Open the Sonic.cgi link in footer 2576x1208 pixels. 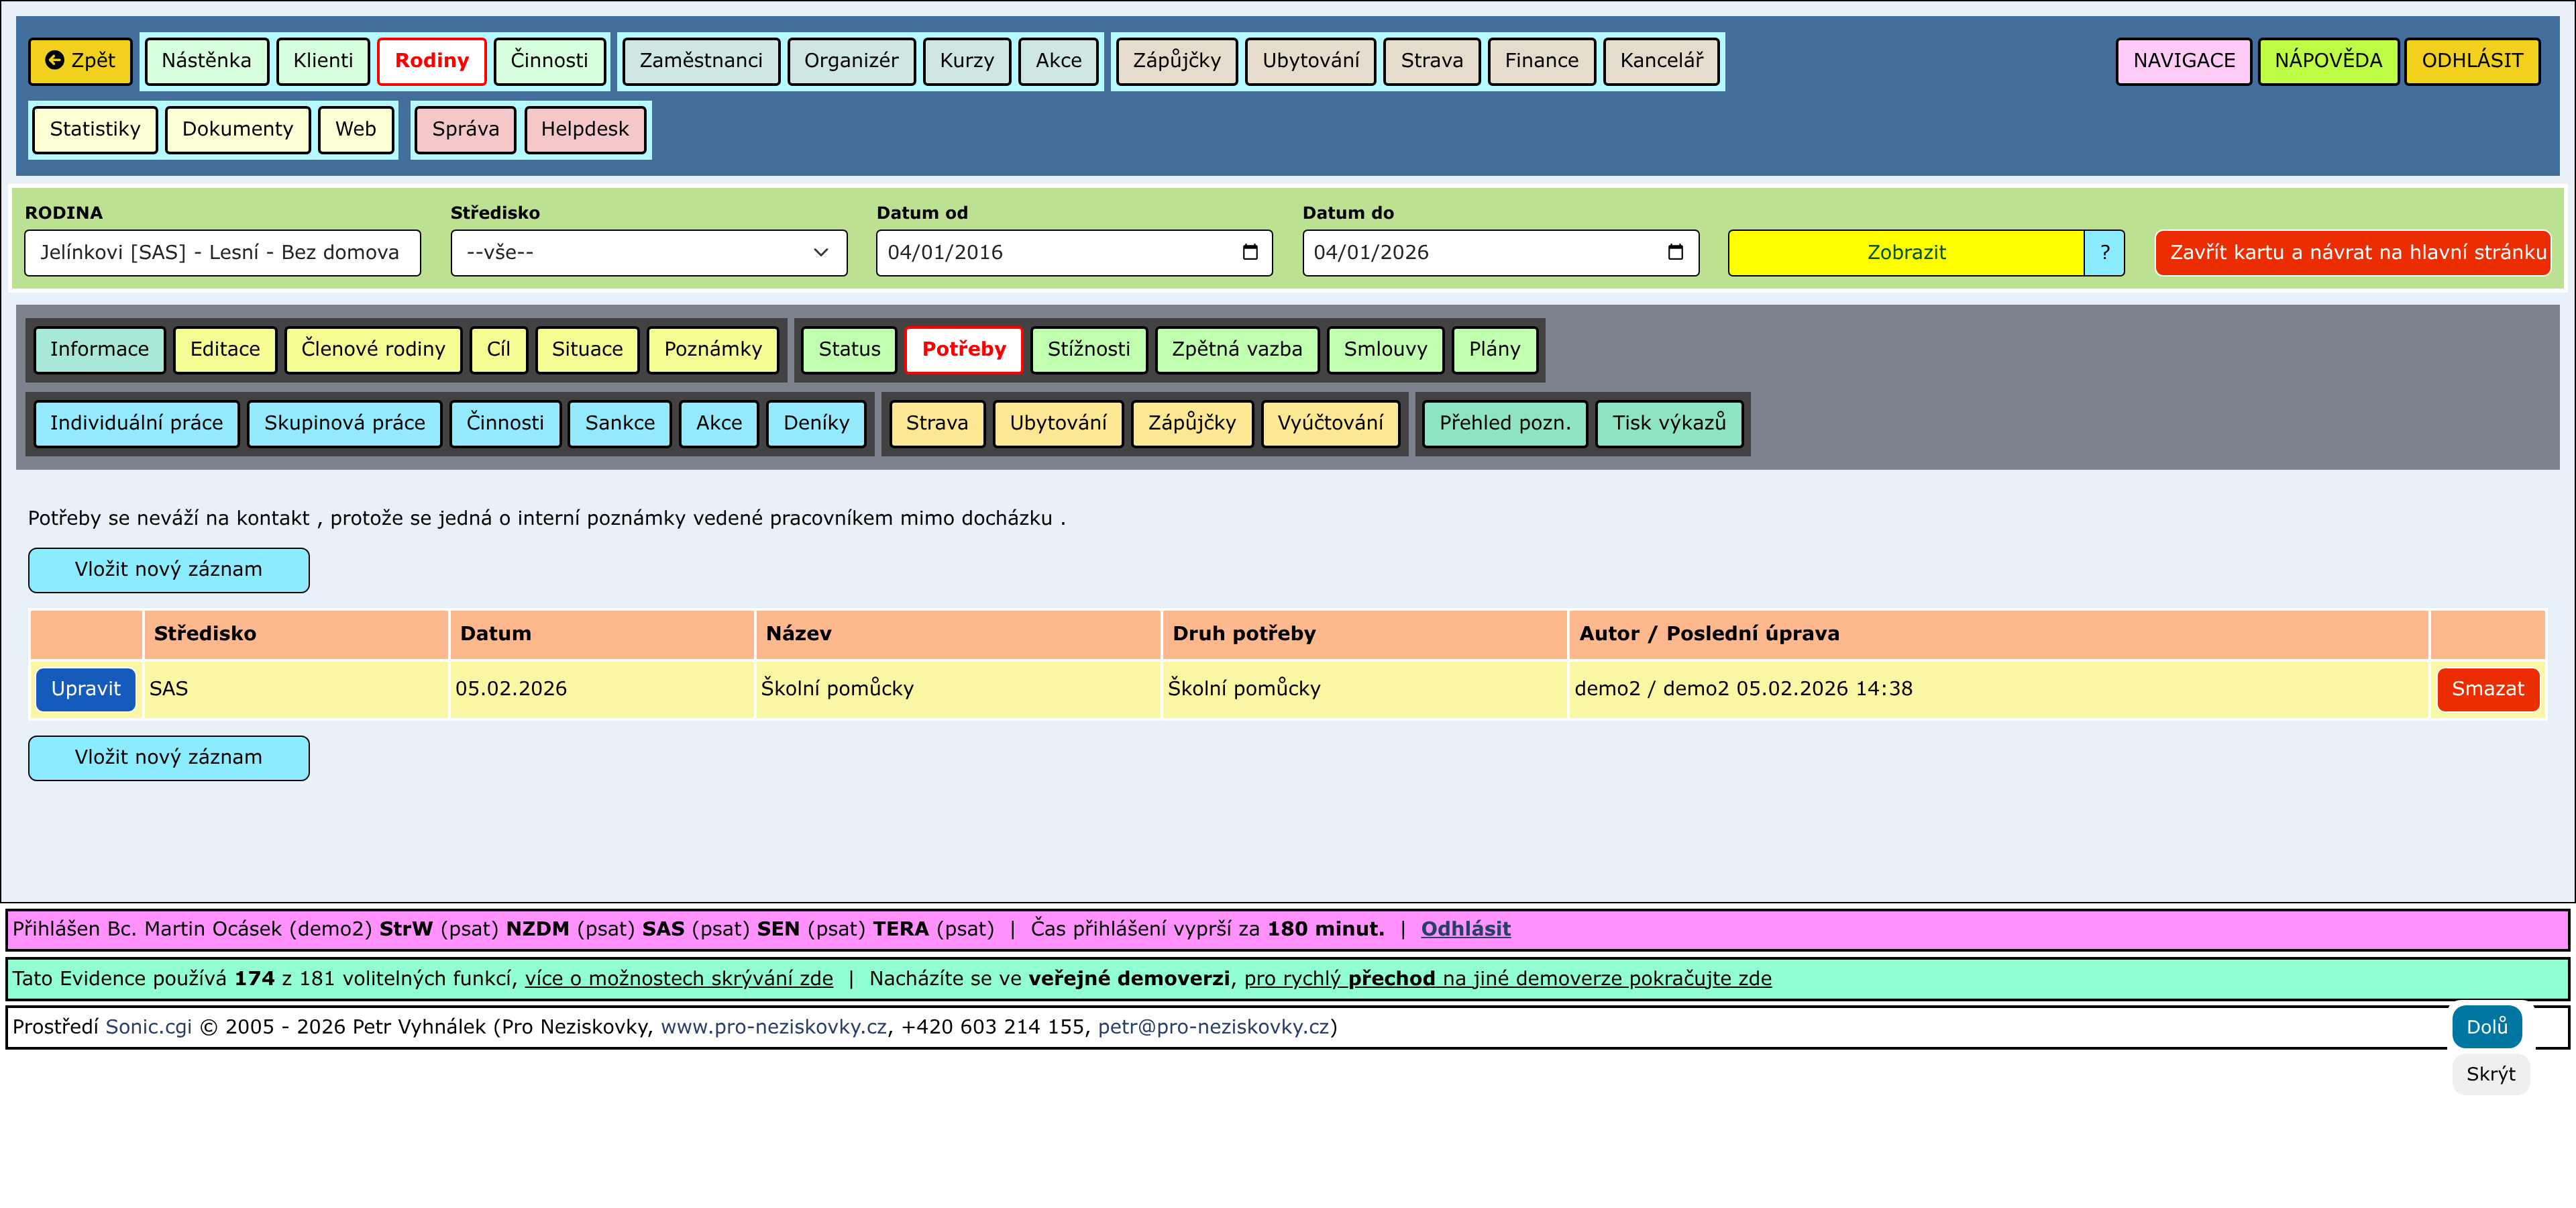pyautogui.click(x=149, y=1027)
